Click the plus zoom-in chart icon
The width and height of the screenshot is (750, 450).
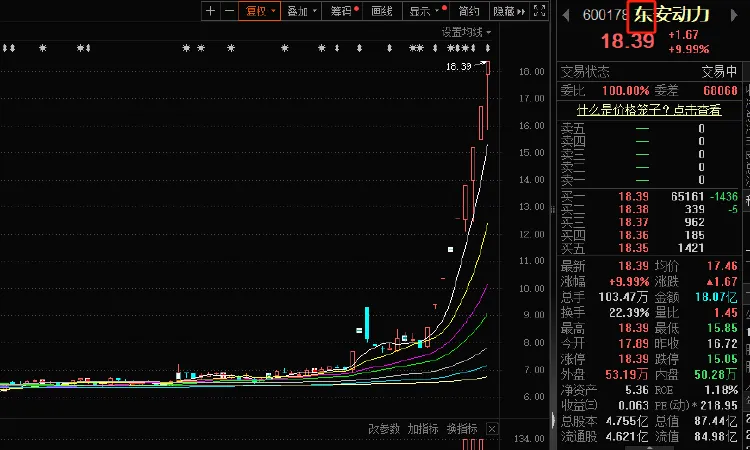point(210,12)
